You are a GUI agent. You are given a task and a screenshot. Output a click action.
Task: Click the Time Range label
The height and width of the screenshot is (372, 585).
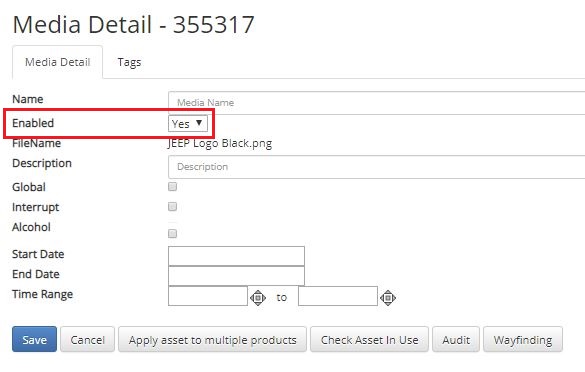pyautogui.click(x=42, y=294)
